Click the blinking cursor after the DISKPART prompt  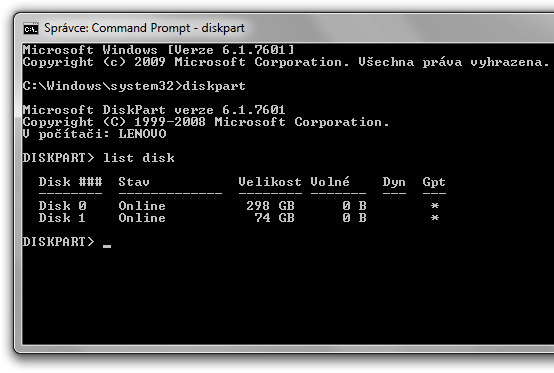pos(107,246)
